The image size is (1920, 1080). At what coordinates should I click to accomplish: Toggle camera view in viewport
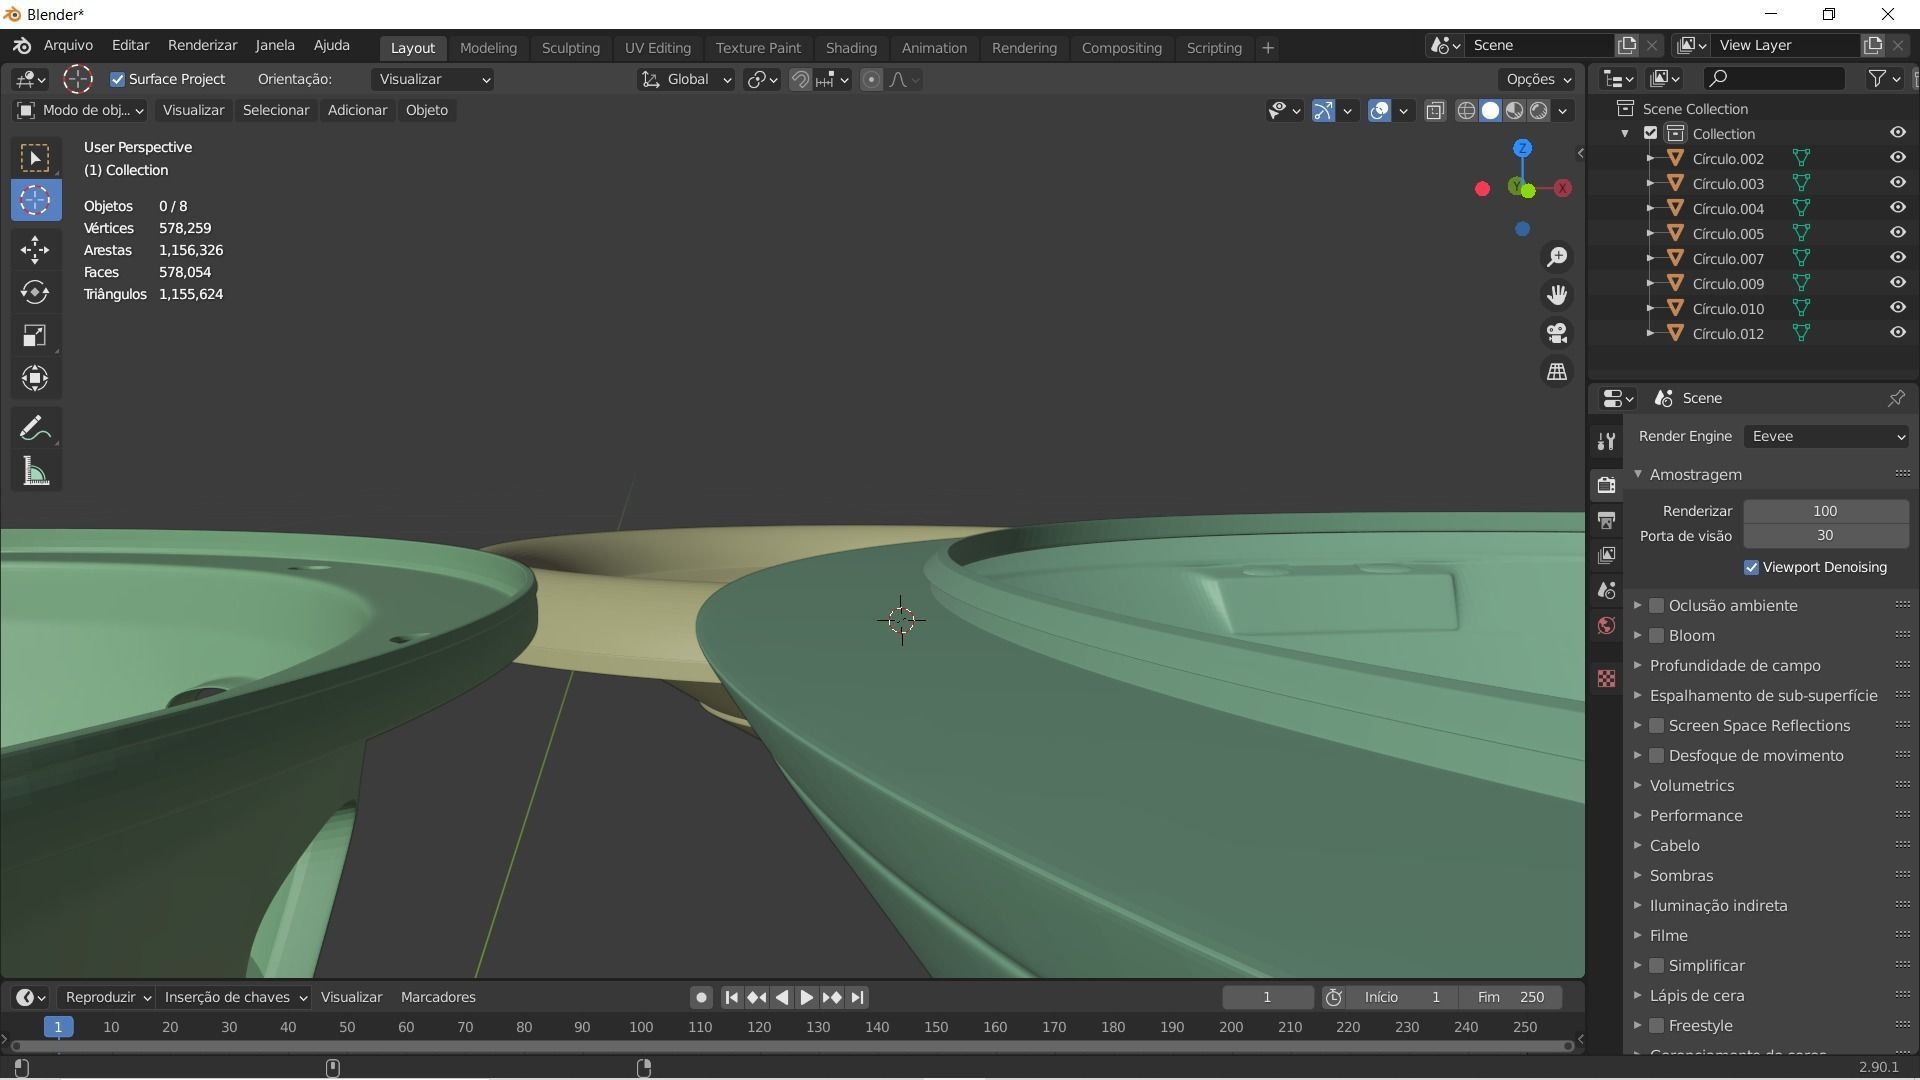[x=1557, y=333]
